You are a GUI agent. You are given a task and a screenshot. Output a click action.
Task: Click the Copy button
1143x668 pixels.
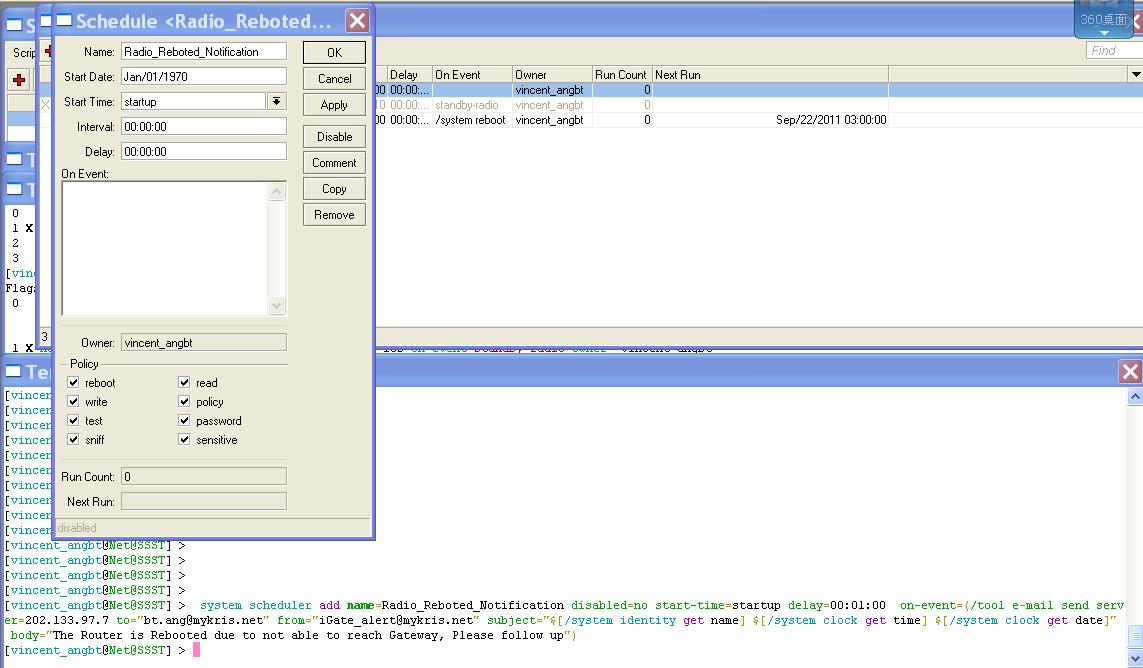point(334,189)
